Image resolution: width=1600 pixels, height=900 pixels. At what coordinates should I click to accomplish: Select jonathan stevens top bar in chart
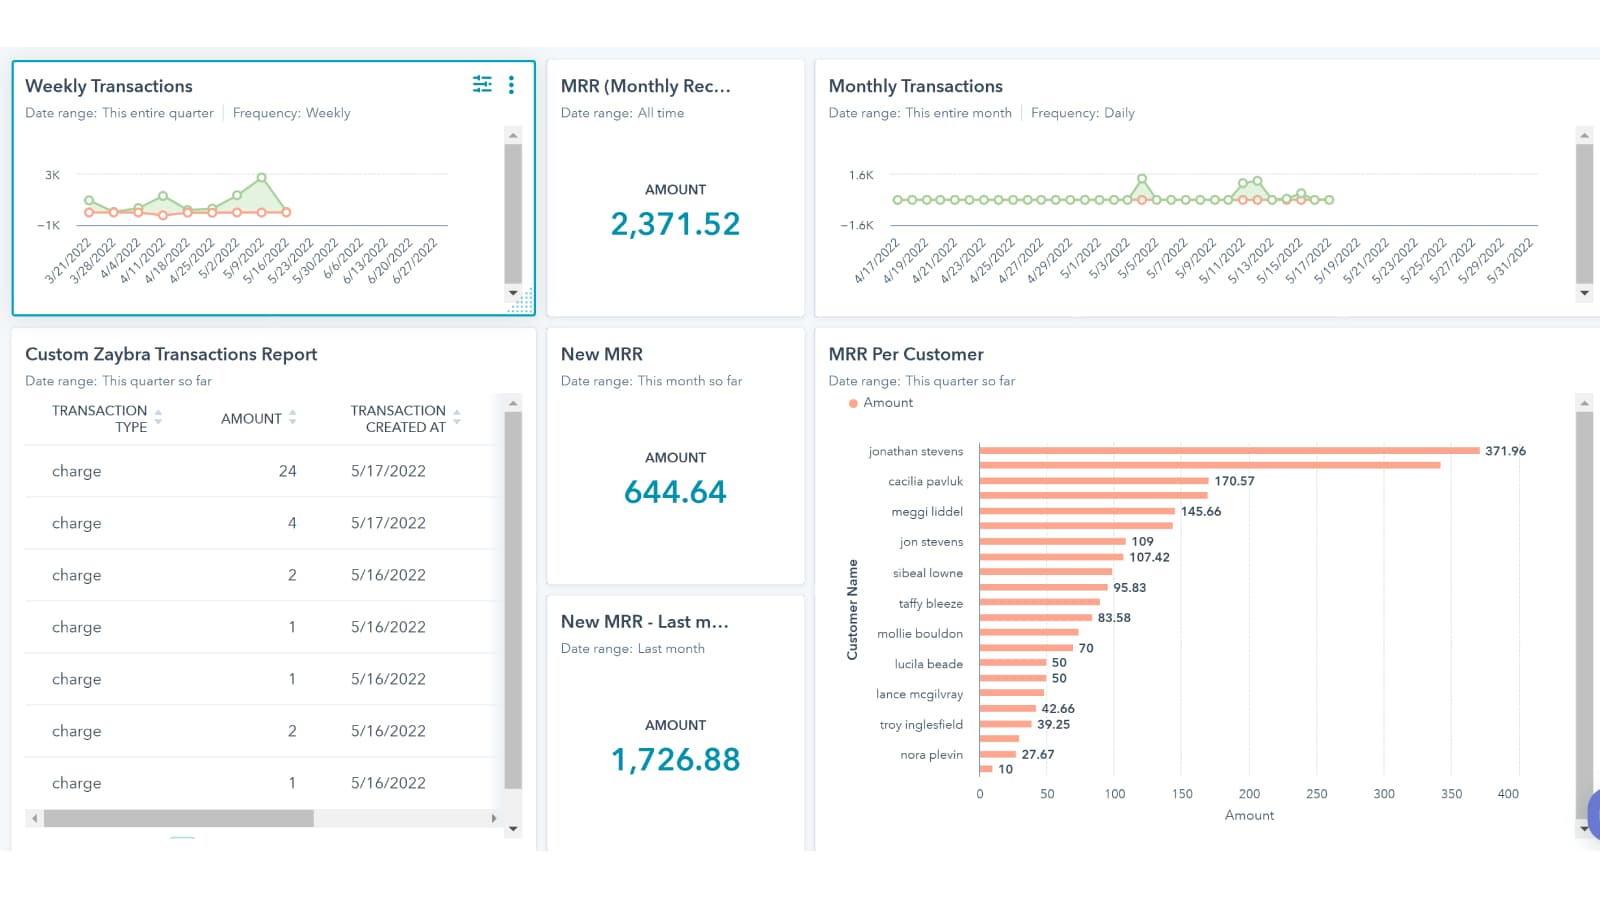tap(1228, 451)
